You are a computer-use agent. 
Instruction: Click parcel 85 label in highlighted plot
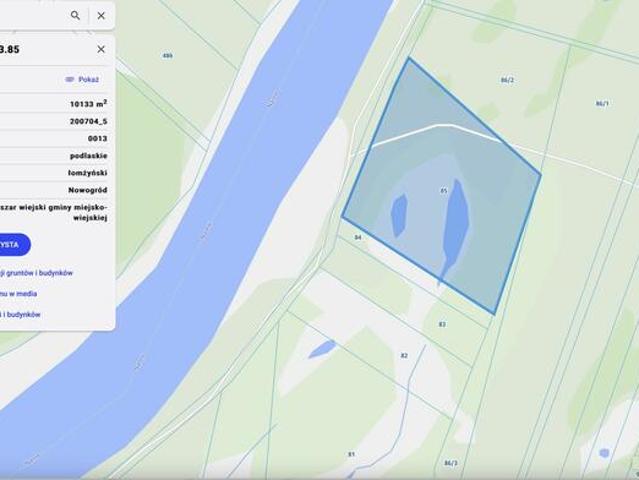tap(444, 190)
